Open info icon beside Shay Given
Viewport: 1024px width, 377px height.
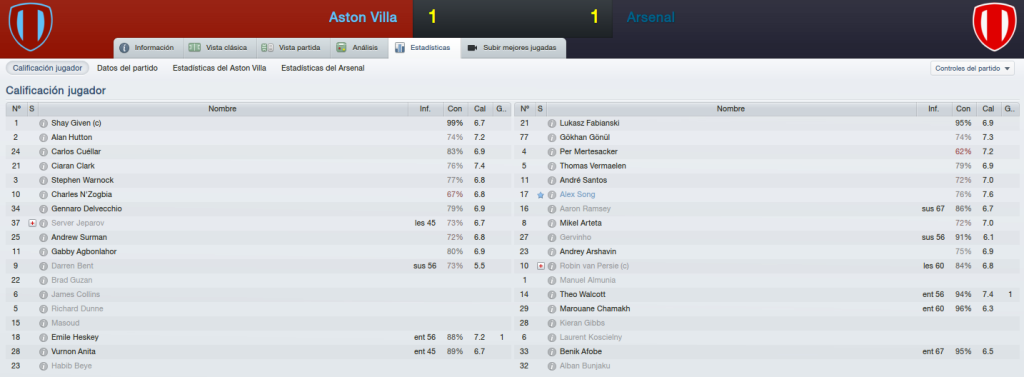click(43, 123)
